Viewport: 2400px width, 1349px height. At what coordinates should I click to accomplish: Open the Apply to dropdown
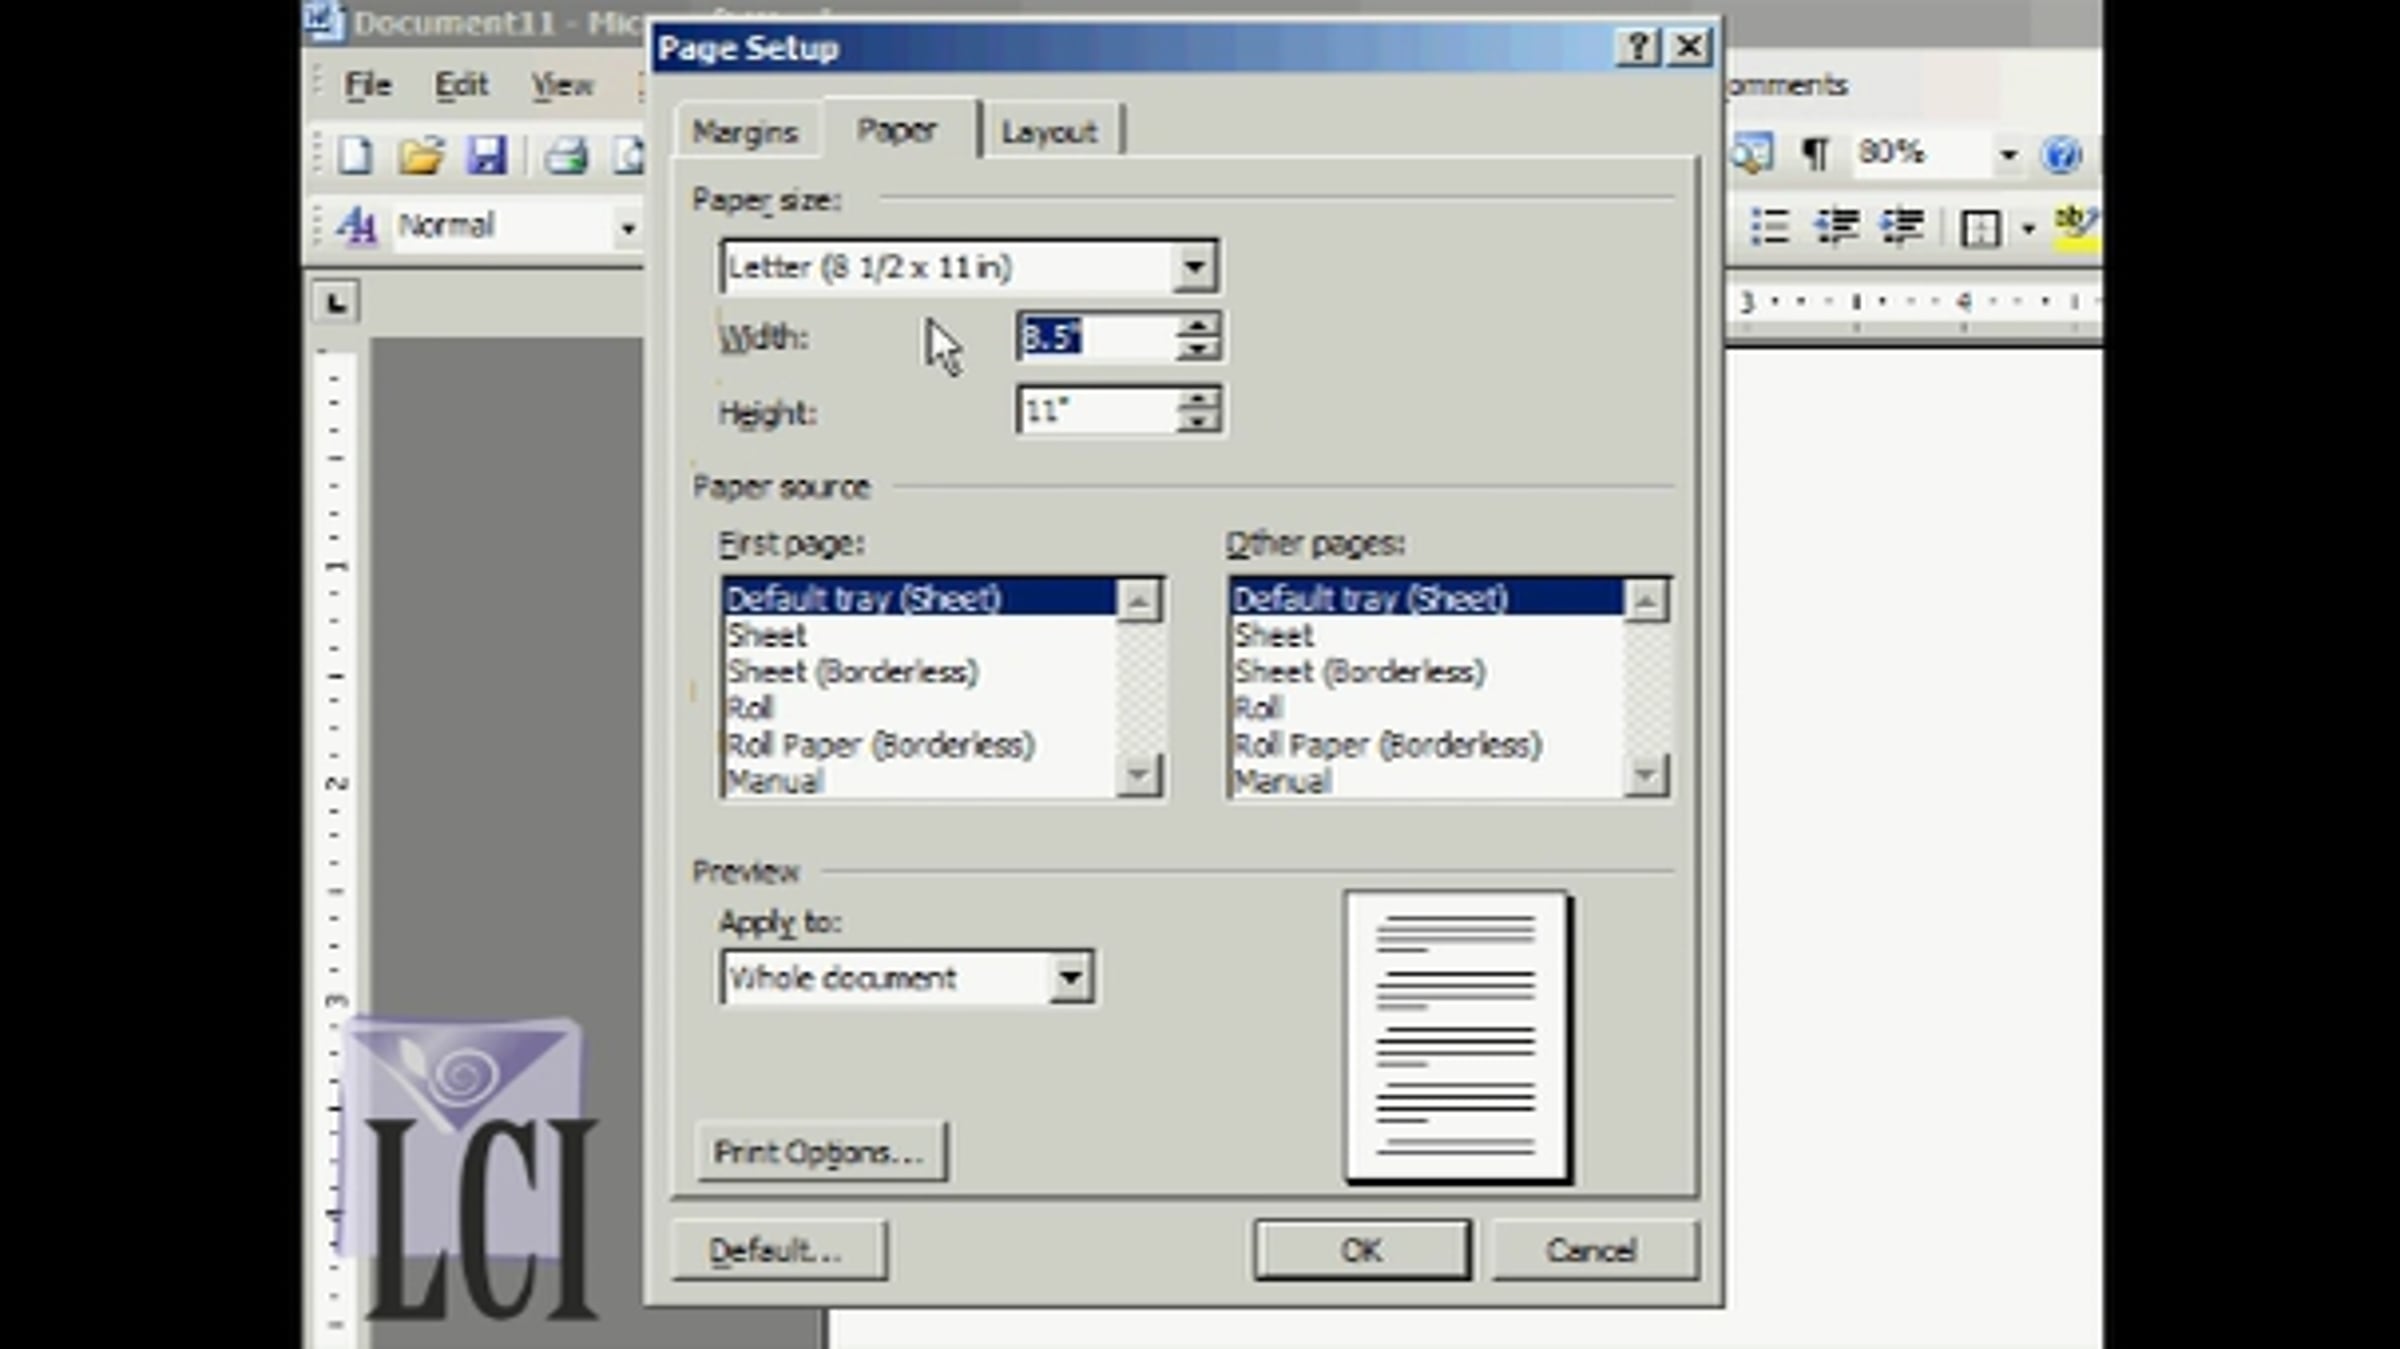1070,977
